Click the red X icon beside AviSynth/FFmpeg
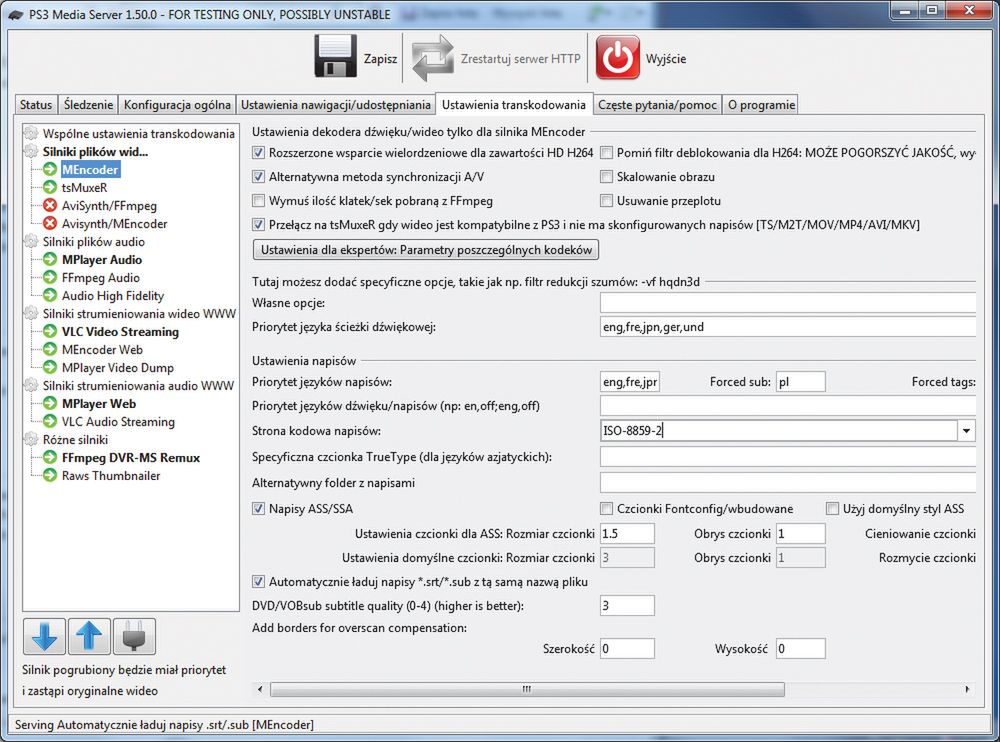 (x=50, y=205)
